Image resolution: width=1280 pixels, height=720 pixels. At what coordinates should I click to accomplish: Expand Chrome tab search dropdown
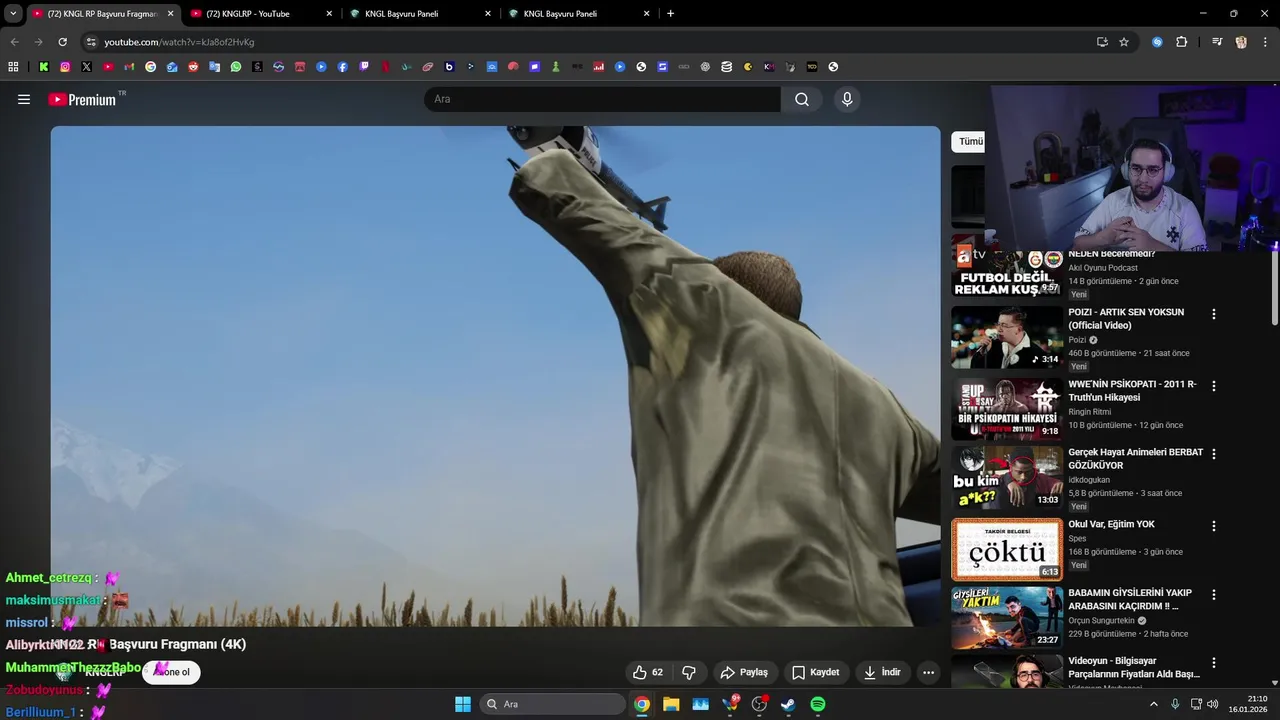click(13, 14)
